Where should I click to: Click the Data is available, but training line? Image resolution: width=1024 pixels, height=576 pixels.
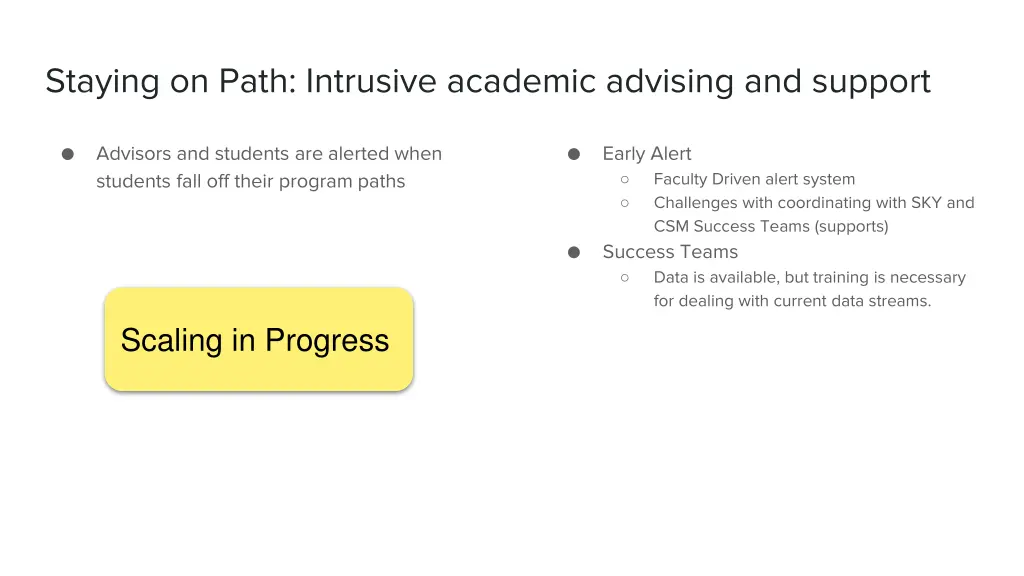pos(809,277)
